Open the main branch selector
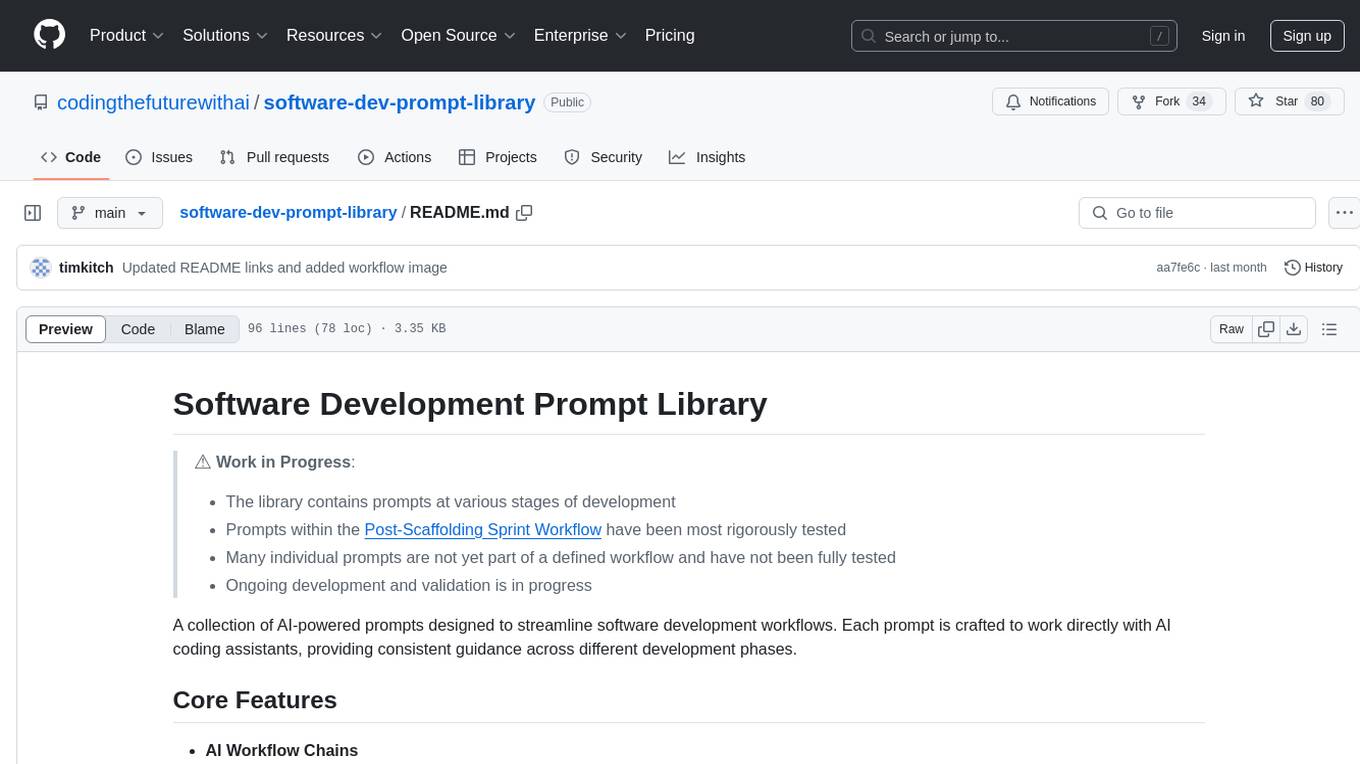Image resolution: width=1360 pixels, height=764 pixels. tap(109, 213)
